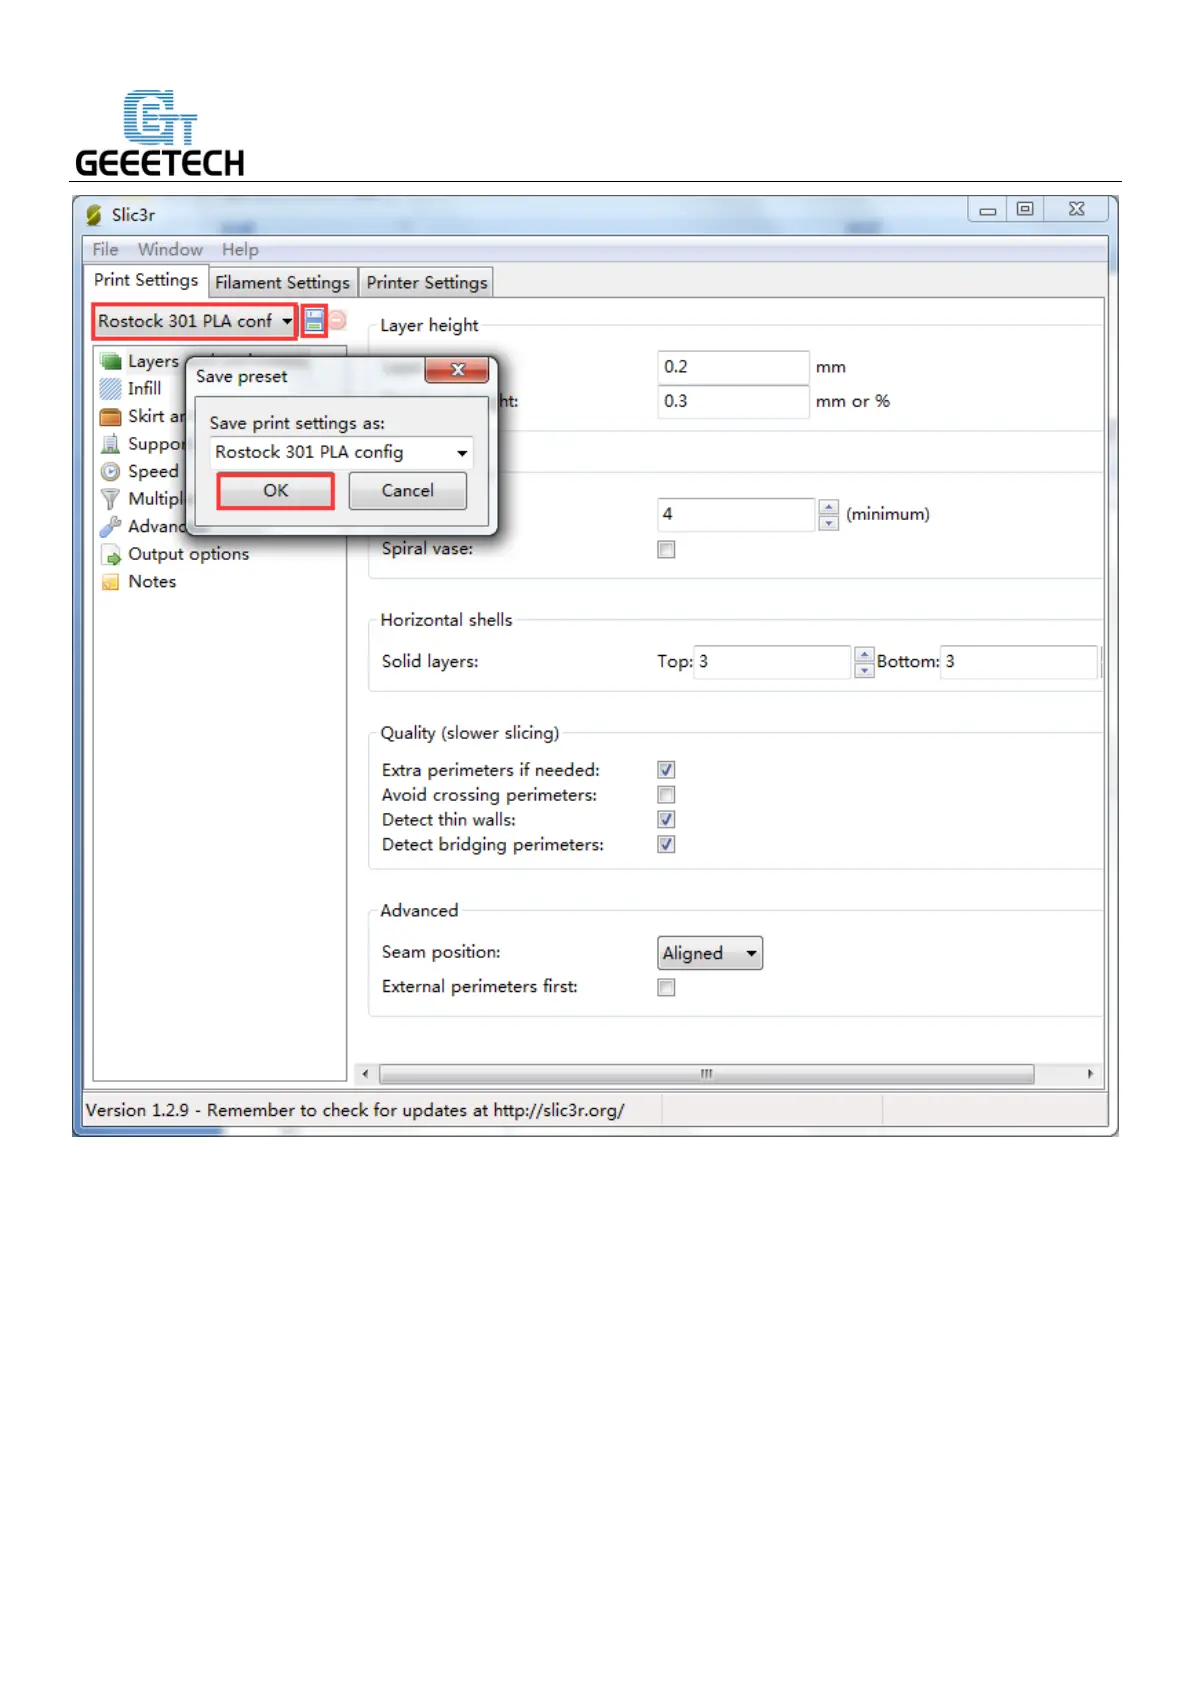Enable External perimeters first
Screen dimensions: 1191x1684
click(666, 988)
